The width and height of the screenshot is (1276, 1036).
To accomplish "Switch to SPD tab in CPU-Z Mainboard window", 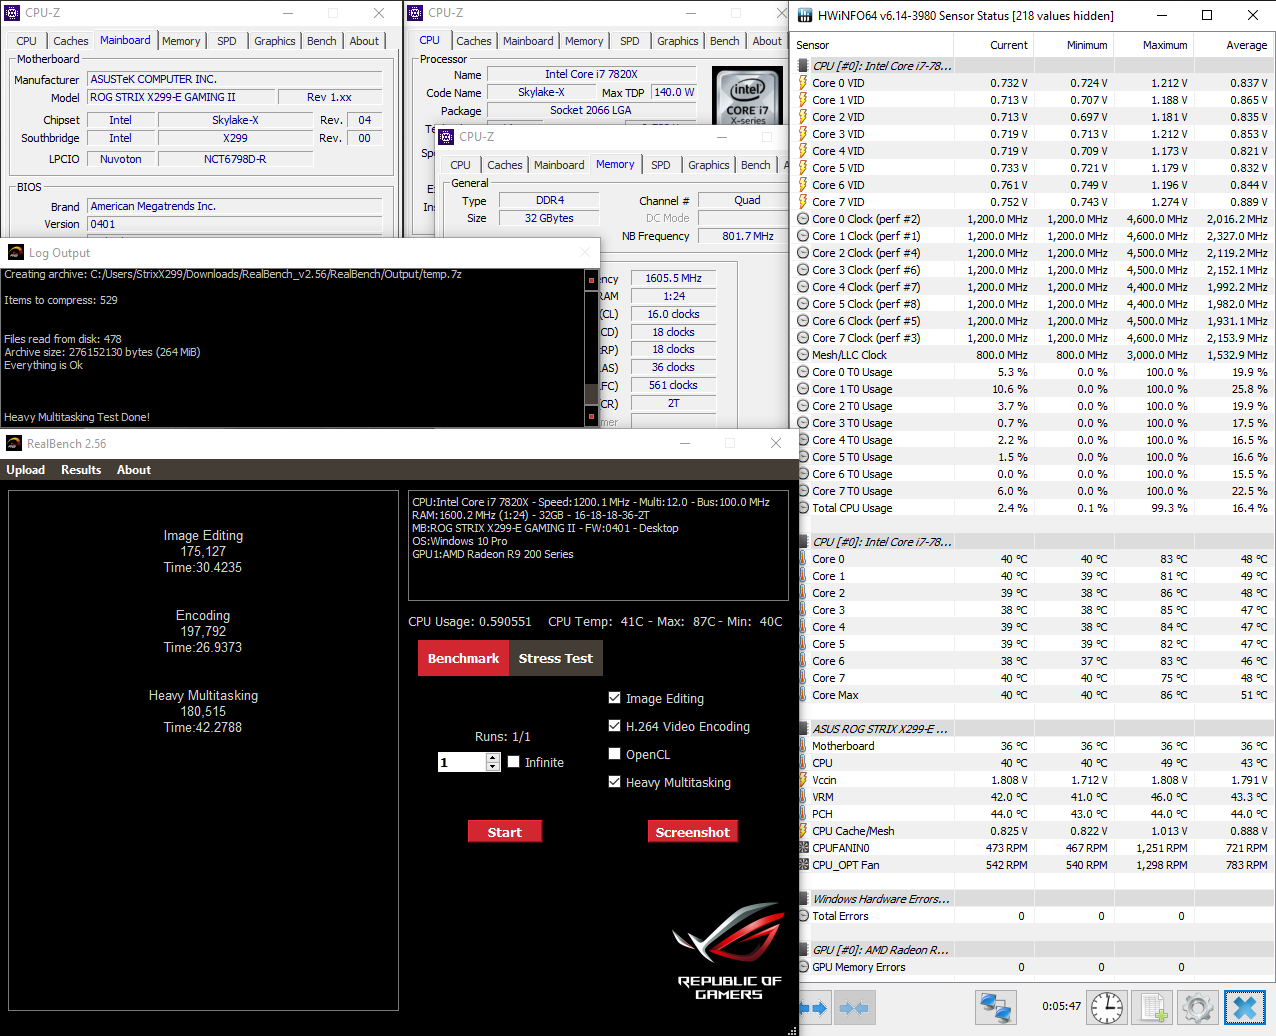I will [x=227, y=41].
